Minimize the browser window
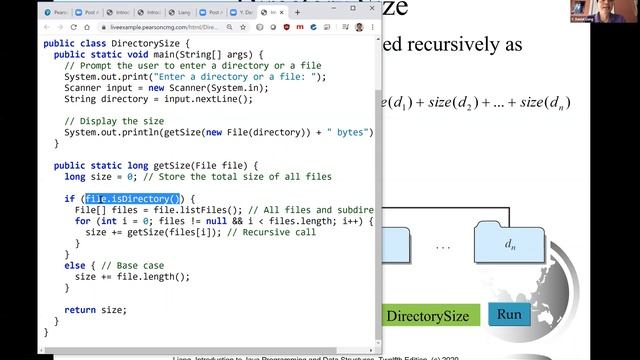This screenshot has width=640, height=360. tap(334, 8)
